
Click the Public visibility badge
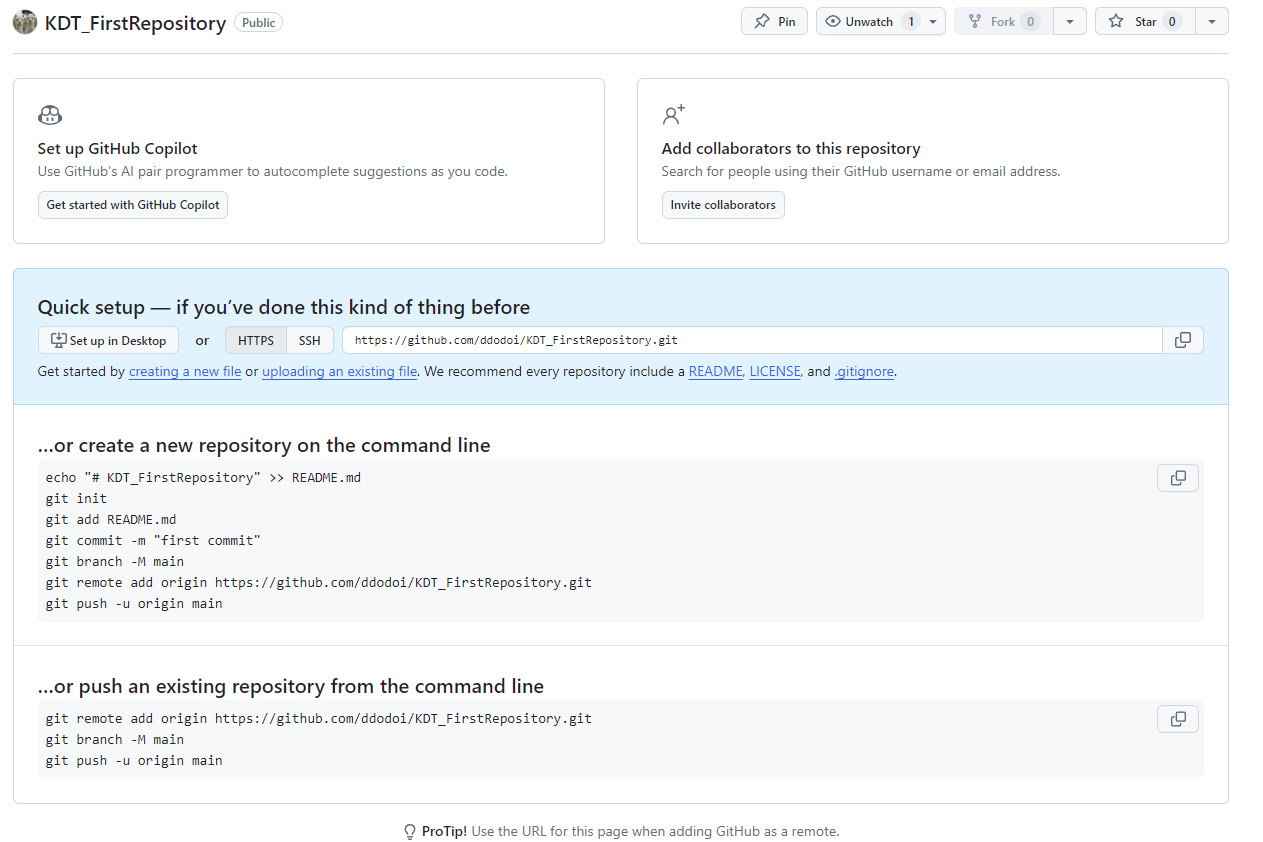click(x=258, y=22)
